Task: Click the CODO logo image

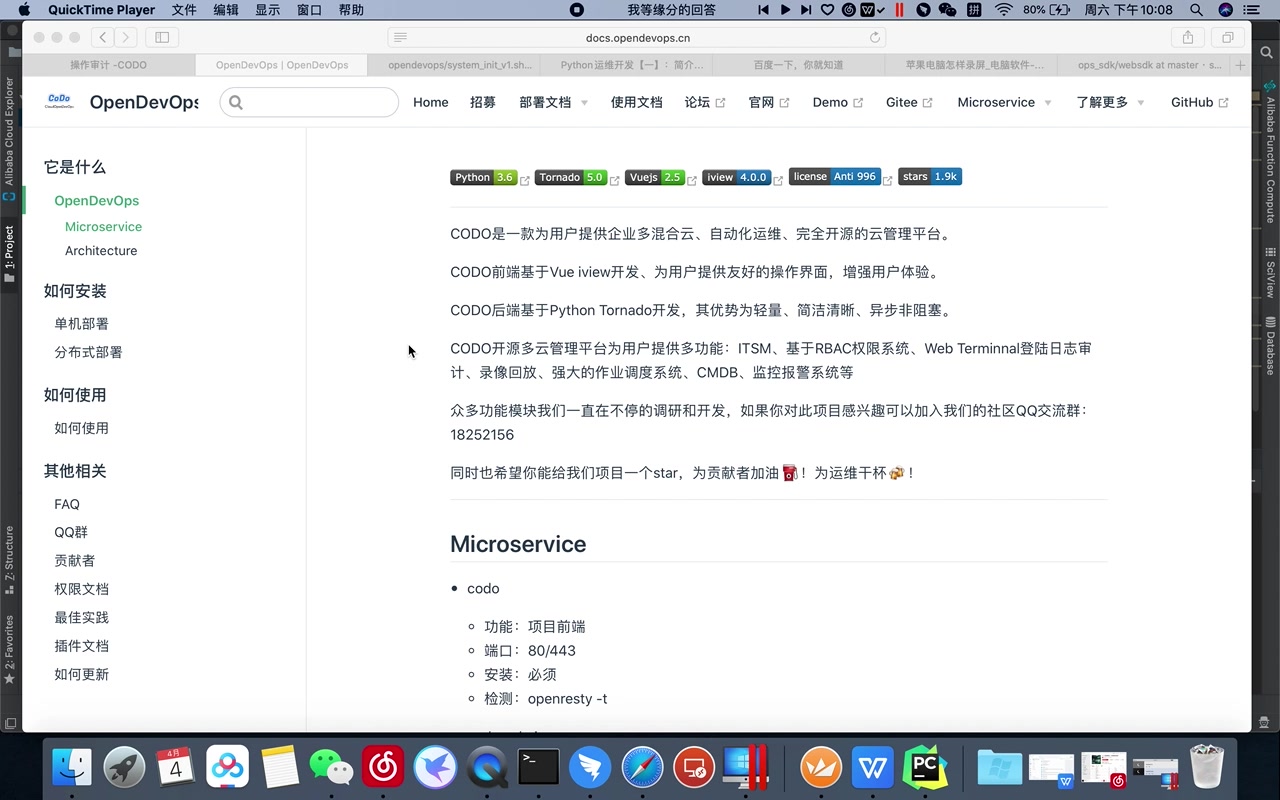Action: coord(59,101)
